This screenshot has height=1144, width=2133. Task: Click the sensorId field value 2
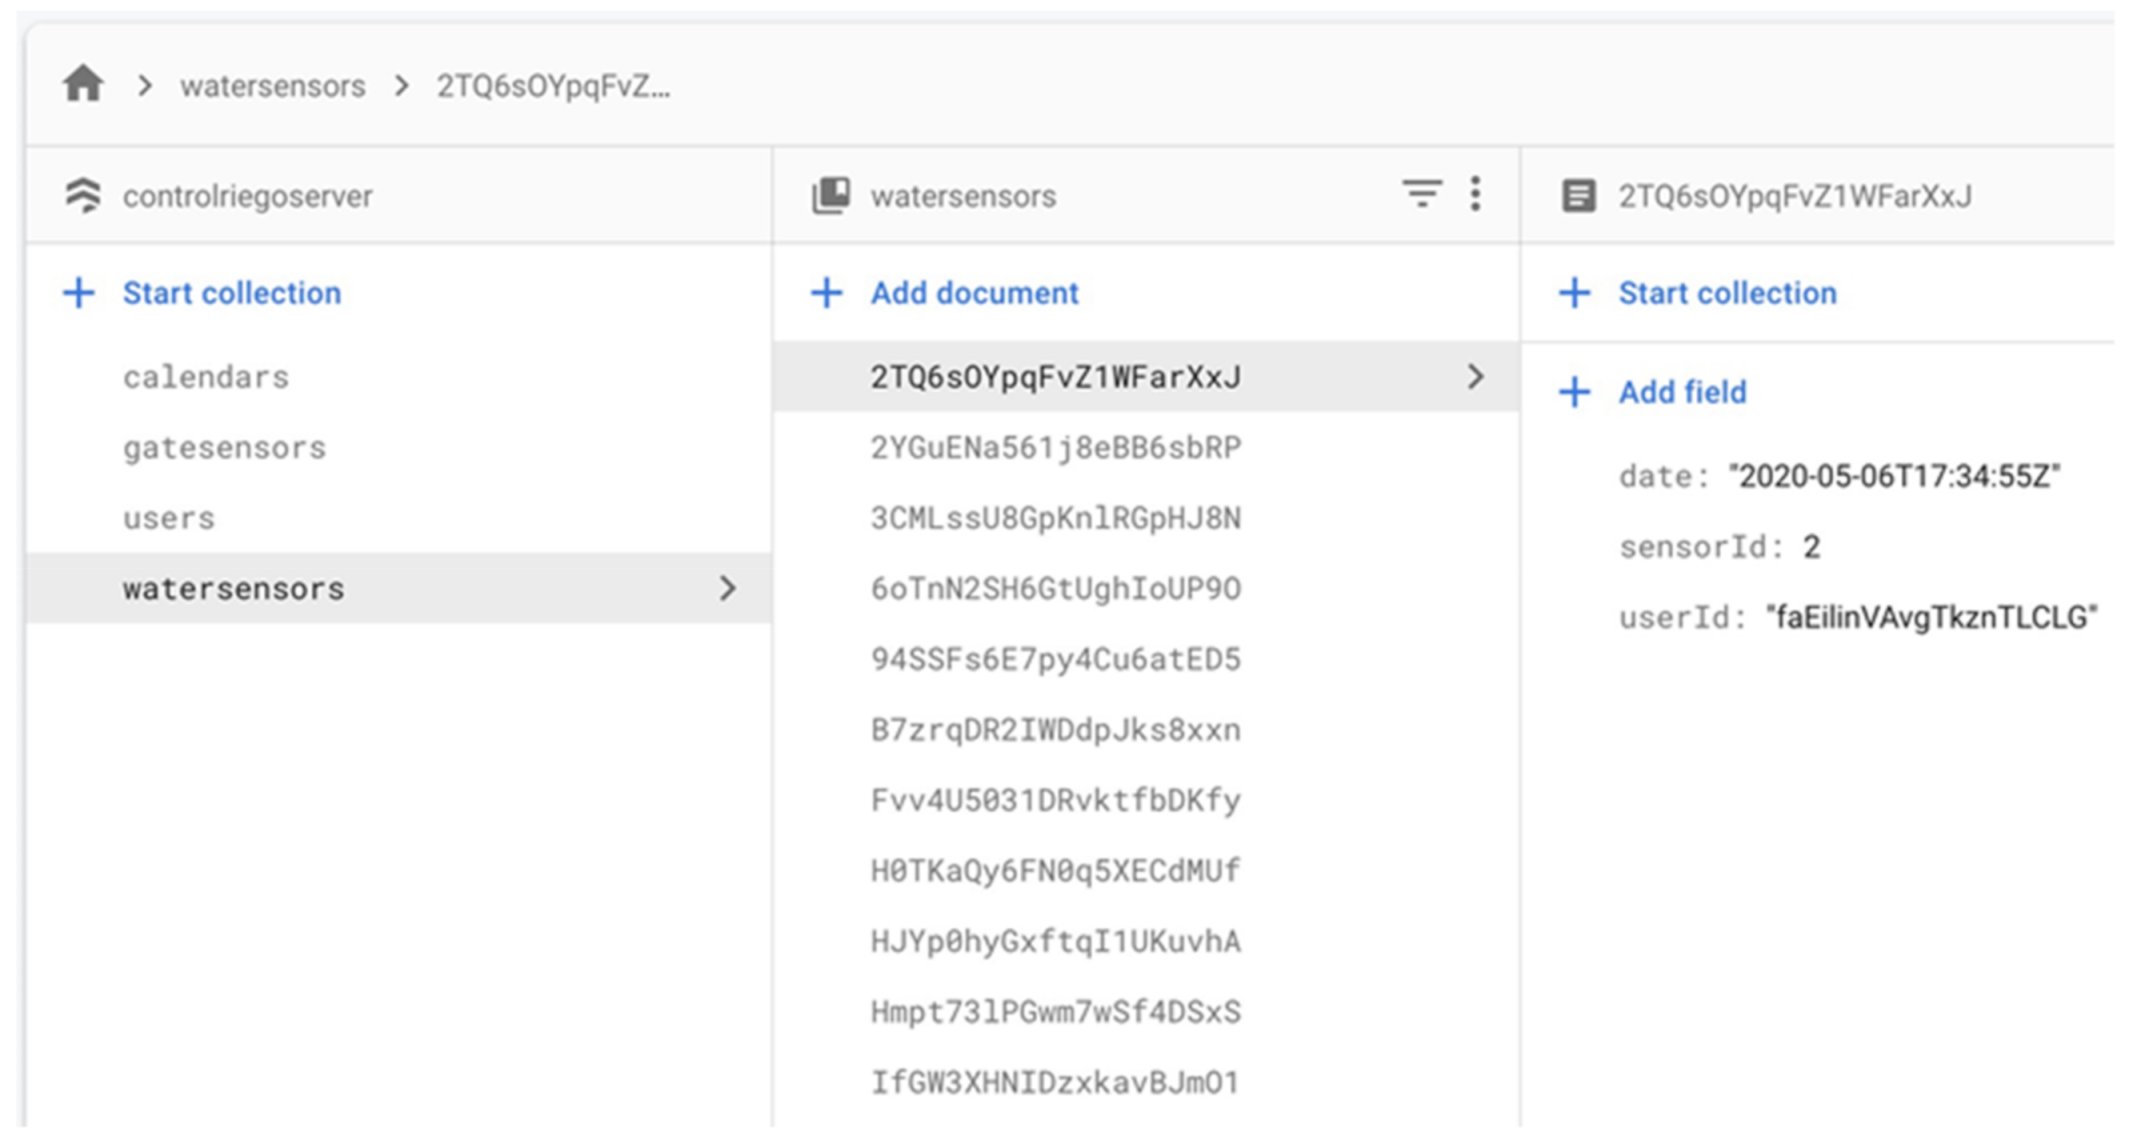point(1811,547)
